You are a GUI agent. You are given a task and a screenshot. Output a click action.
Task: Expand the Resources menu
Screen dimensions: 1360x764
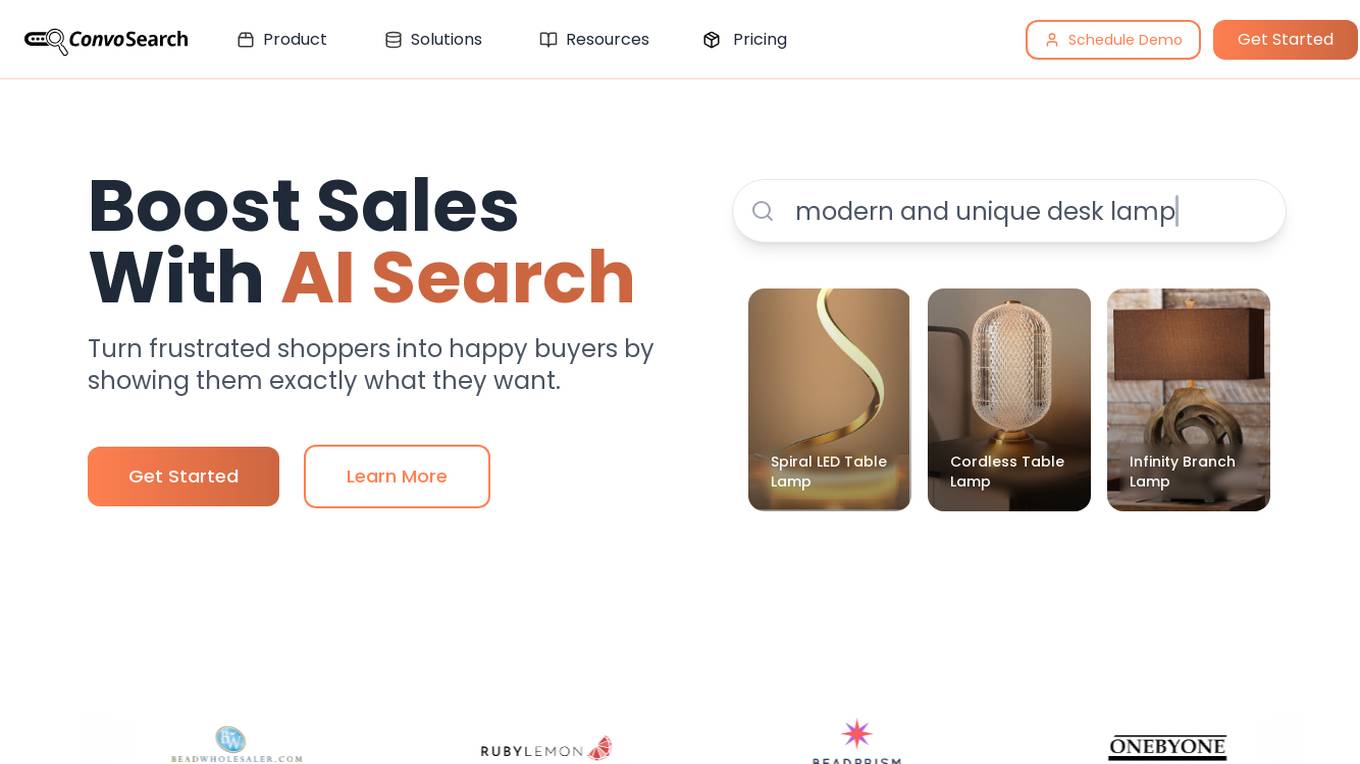pos(594,40)
